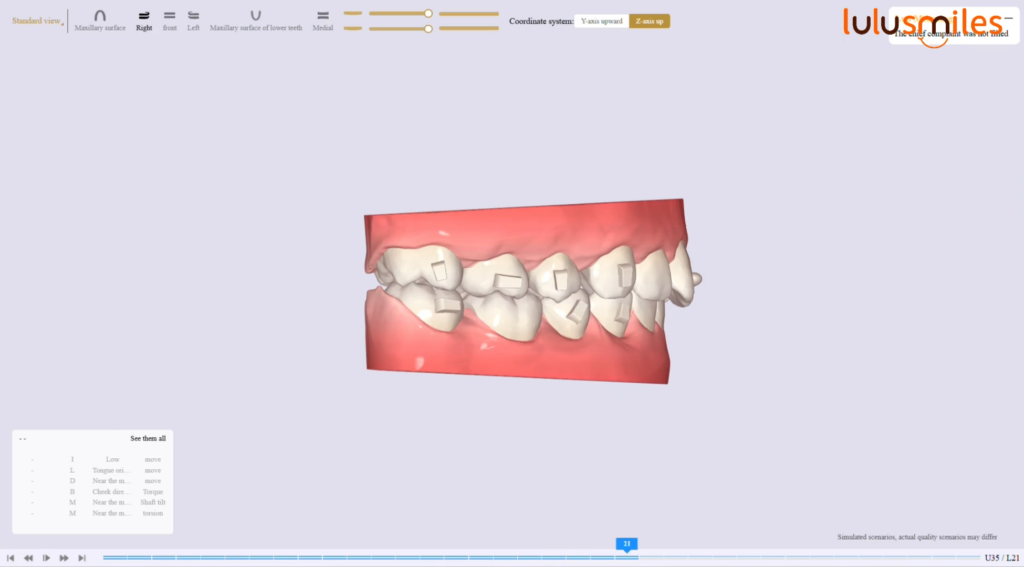Select Z-axis up coordinate system
The height and width of the screenshot is (567, 1024).
point(649,21)
